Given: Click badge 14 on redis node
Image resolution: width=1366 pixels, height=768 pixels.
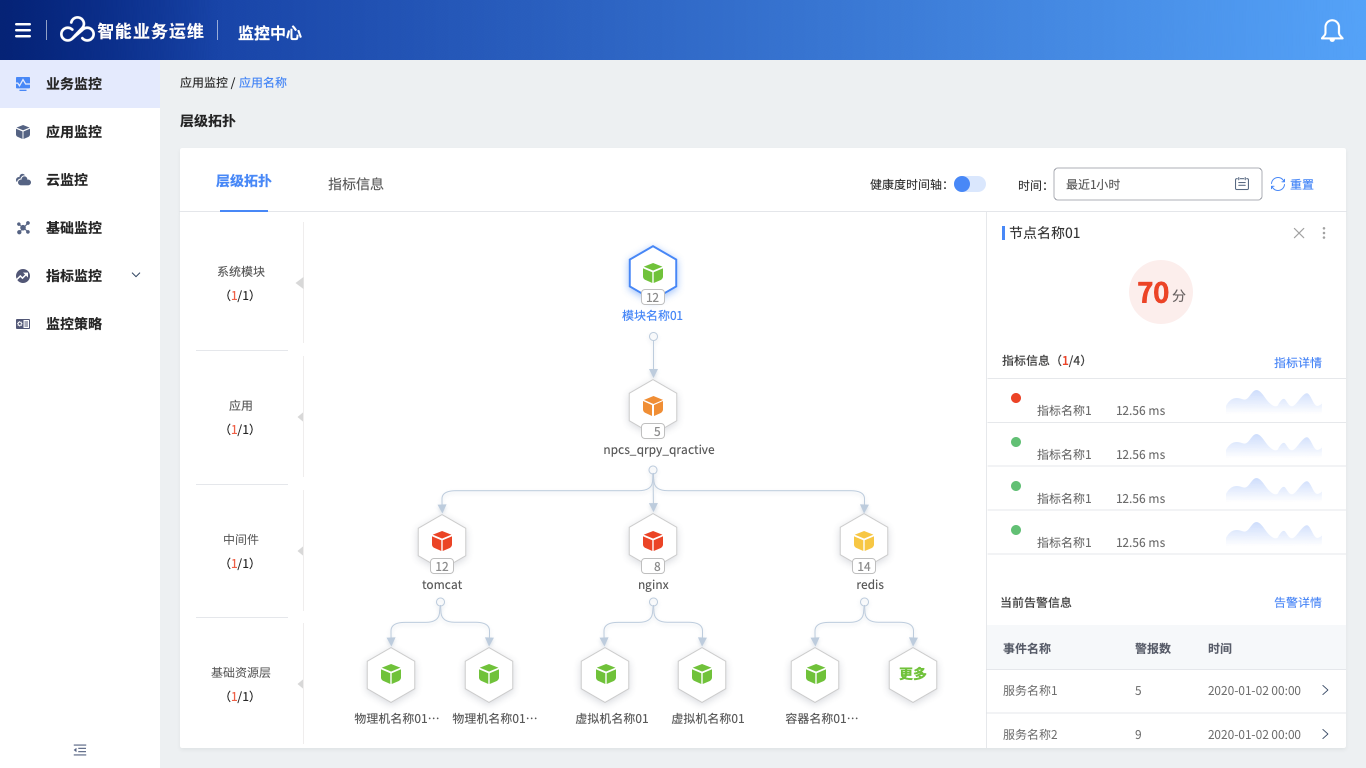Looking at the screenshot, I should [x=864, y=566].
